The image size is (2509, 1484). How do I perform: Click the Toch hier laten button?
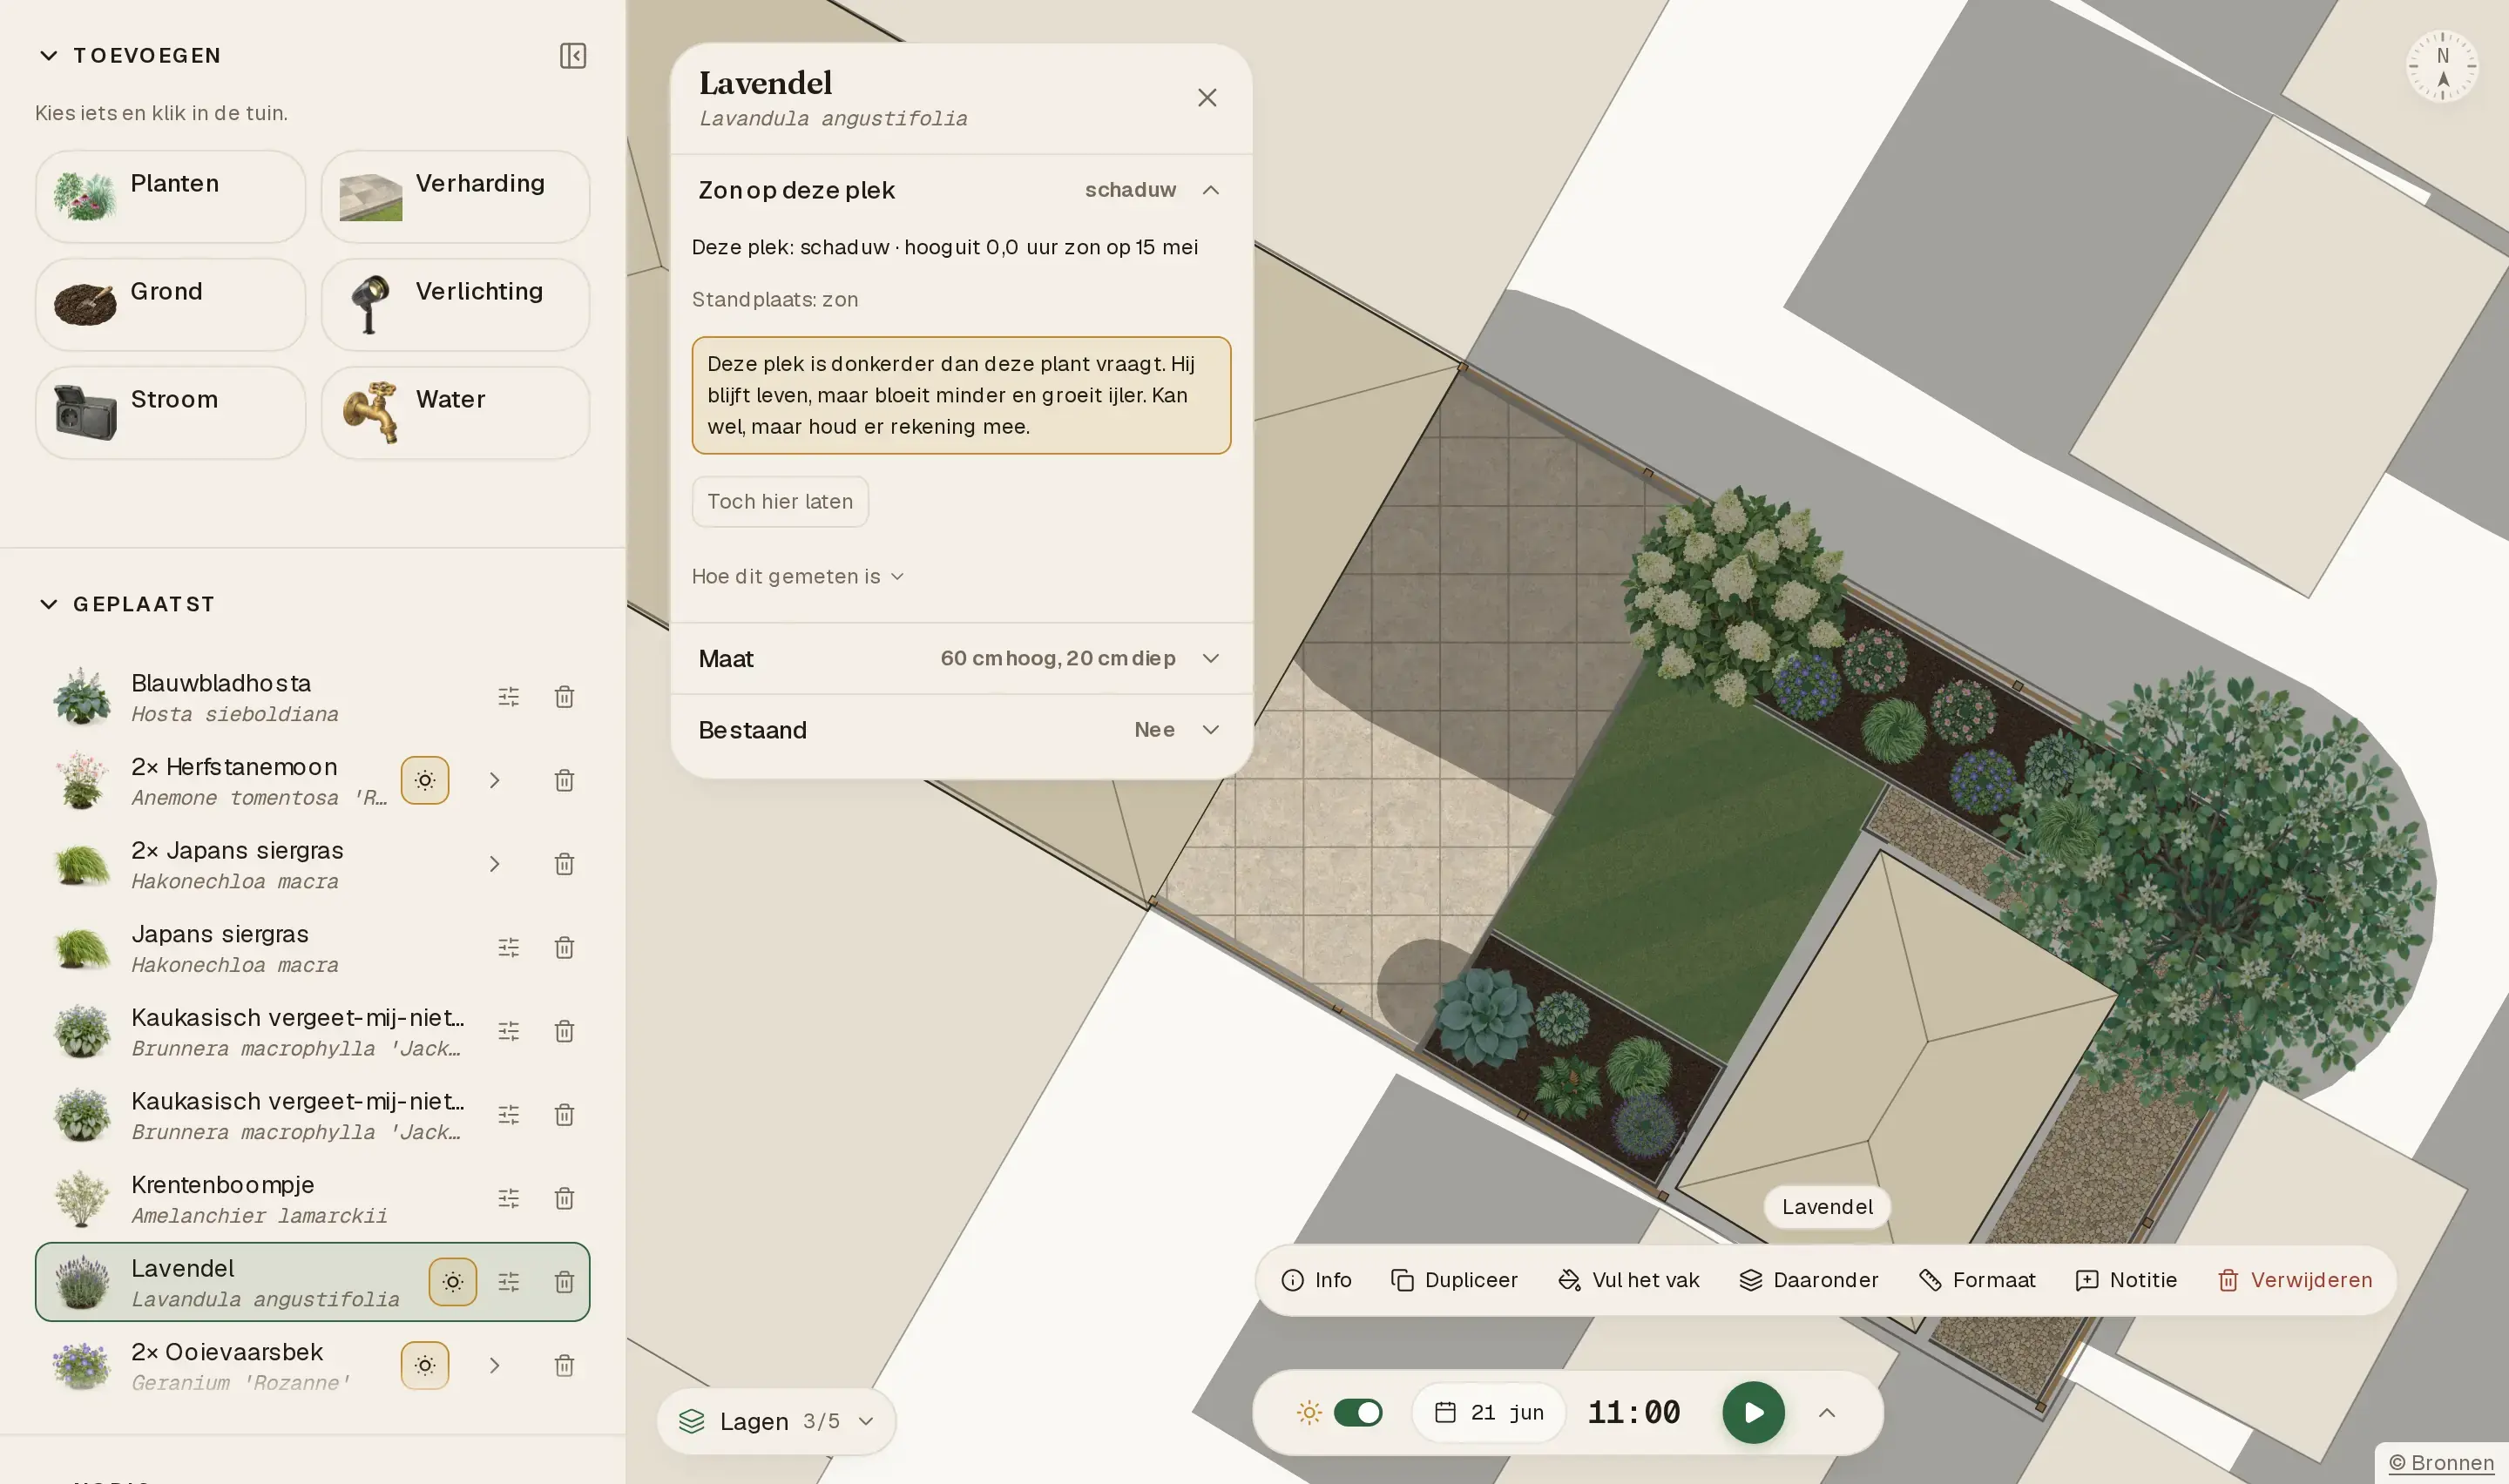click(x=780, y=502)
